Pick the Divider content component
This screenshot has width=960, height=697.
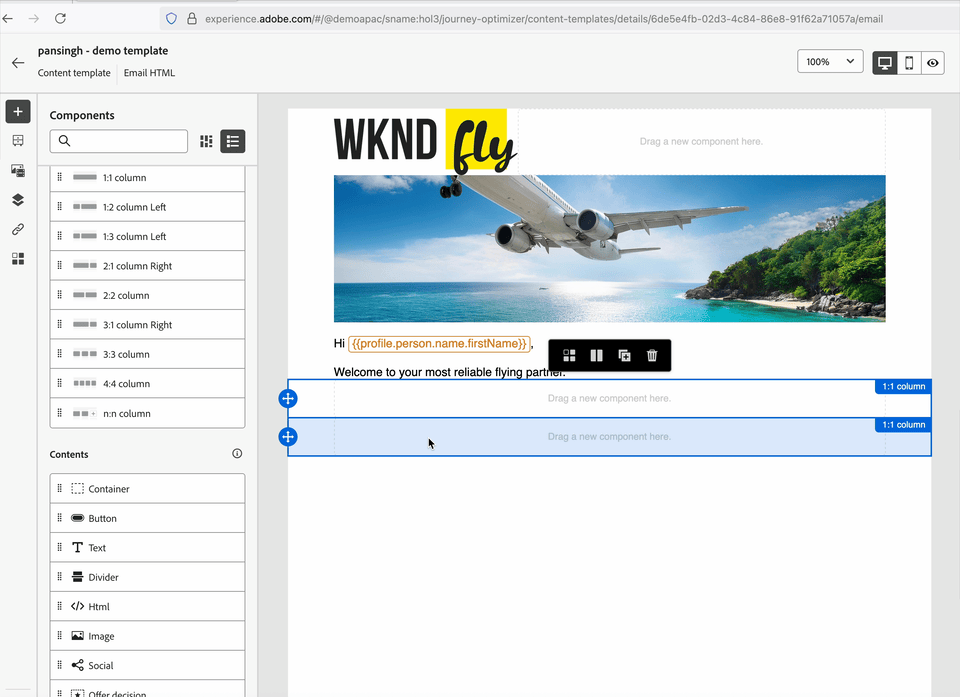point(148,577)
